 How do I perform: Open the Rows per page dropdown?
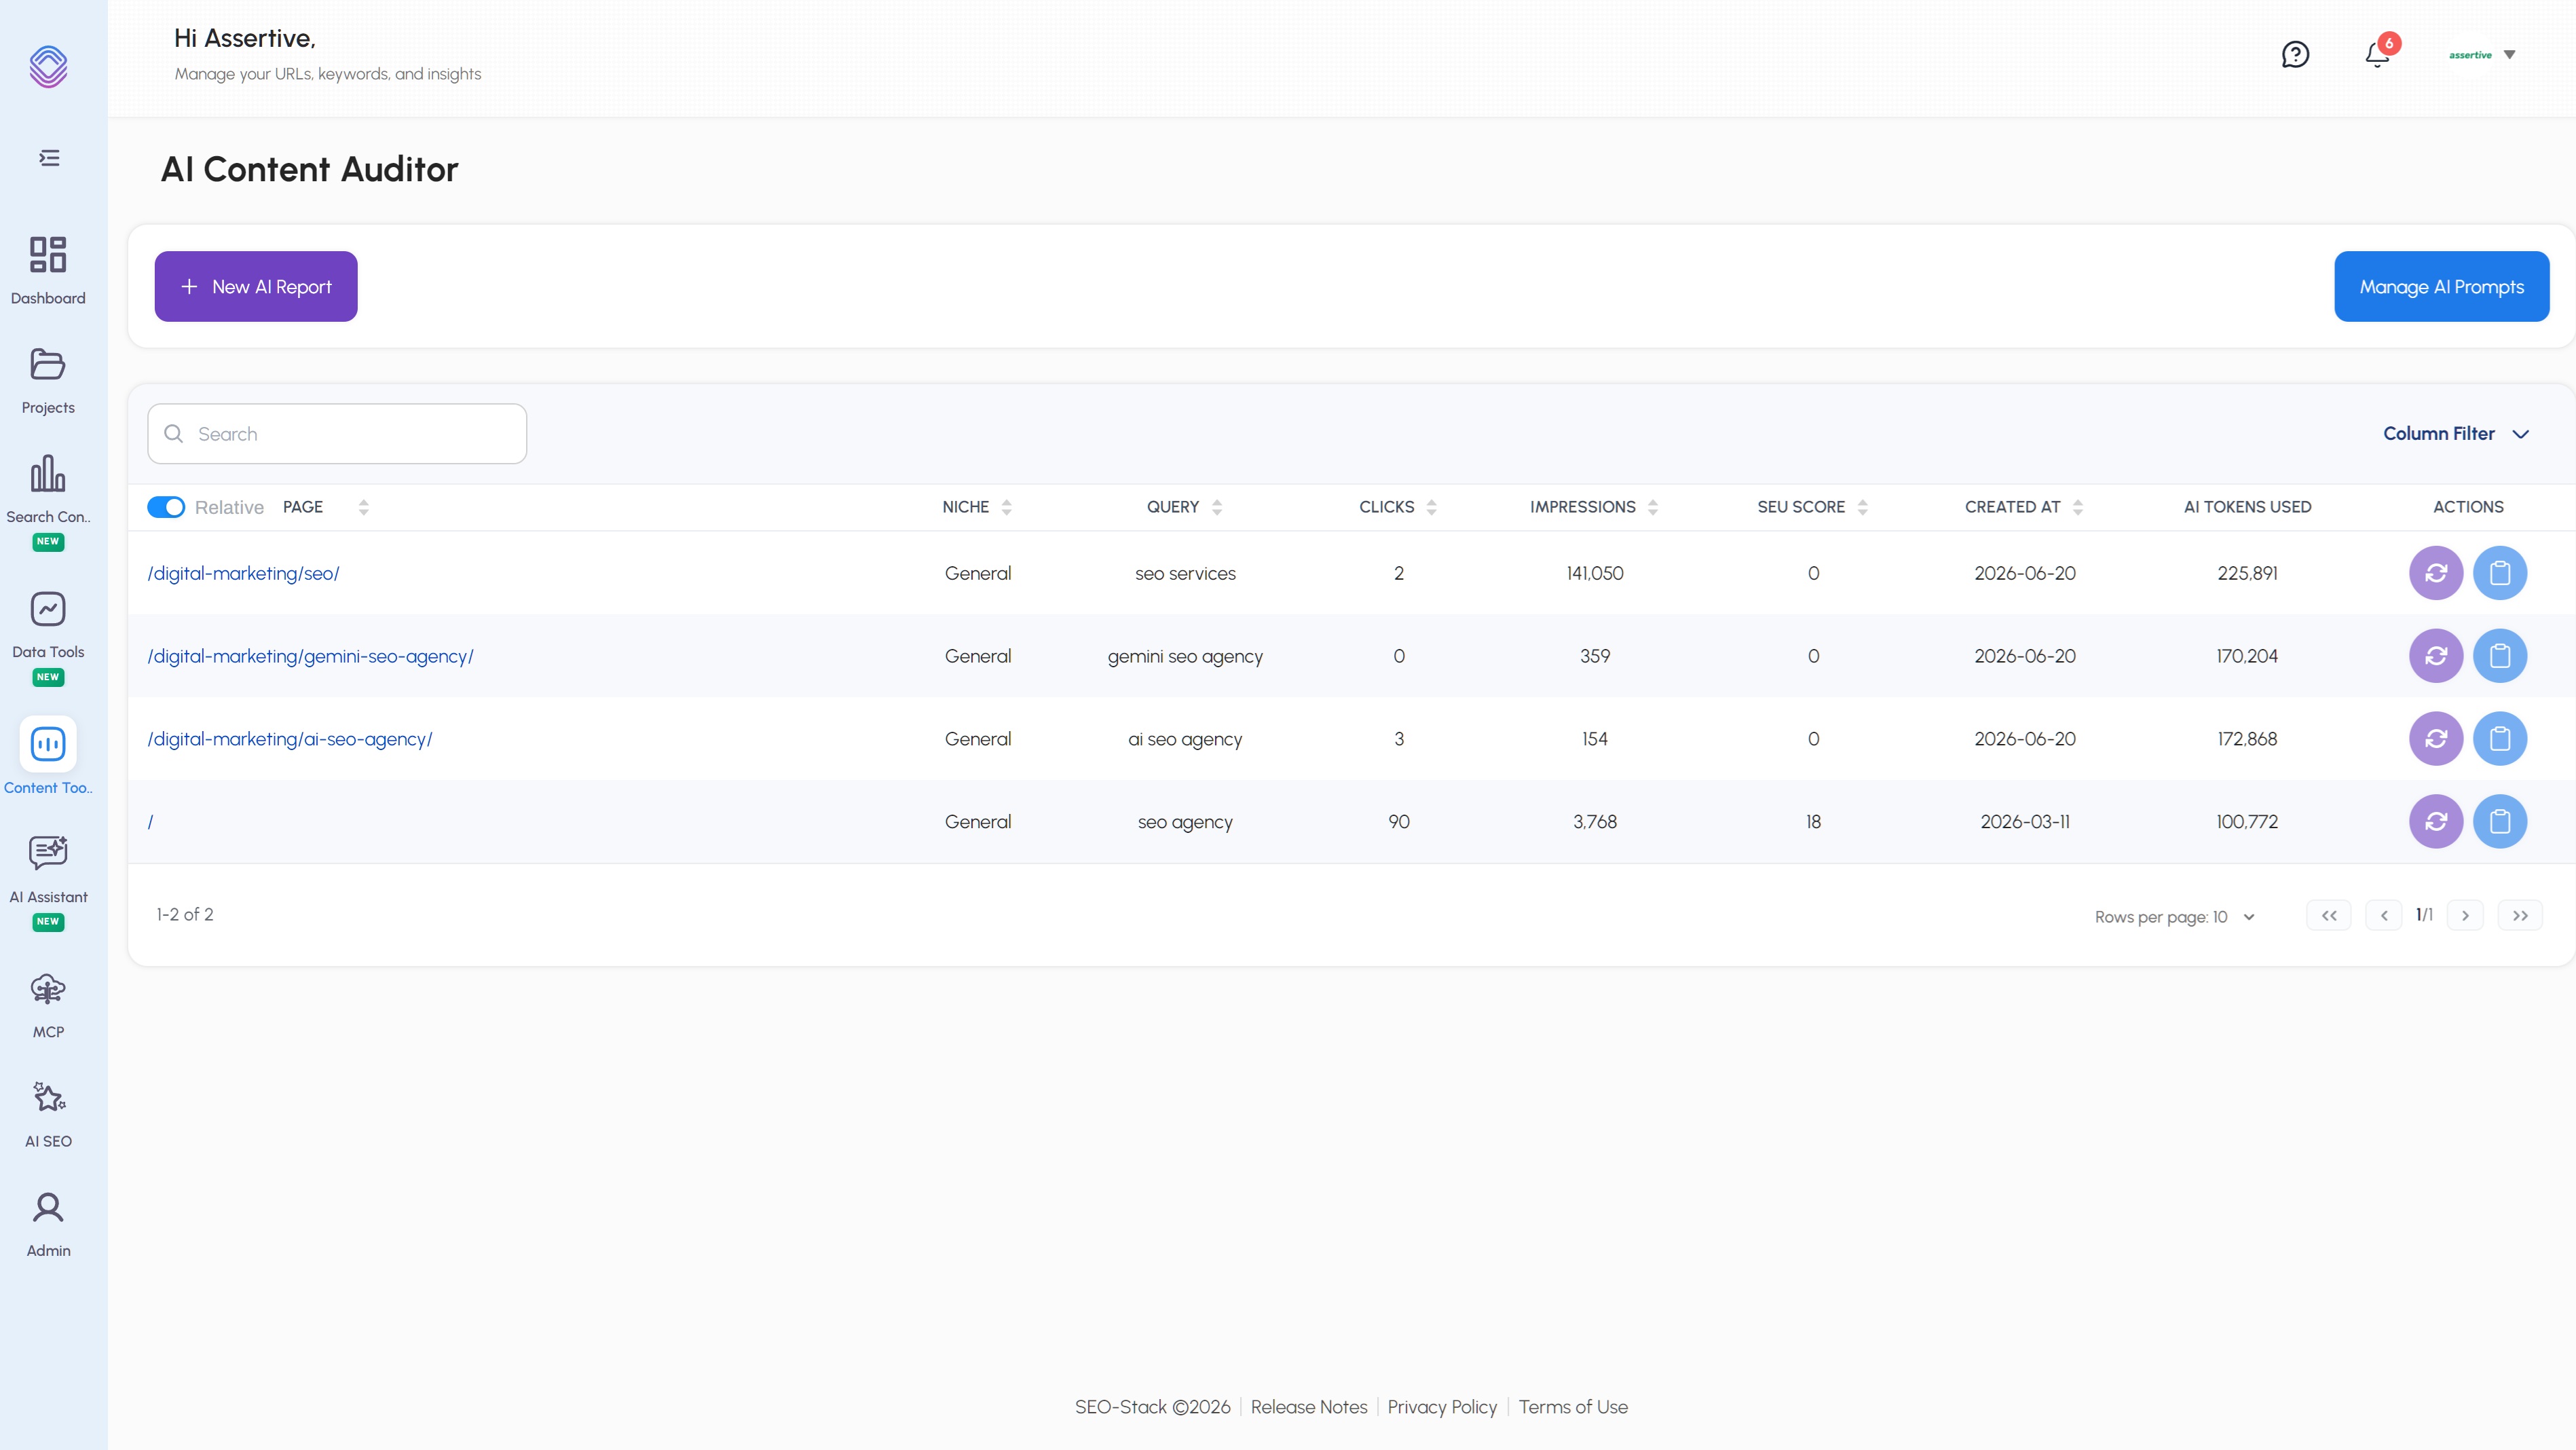coord(2176,917)
